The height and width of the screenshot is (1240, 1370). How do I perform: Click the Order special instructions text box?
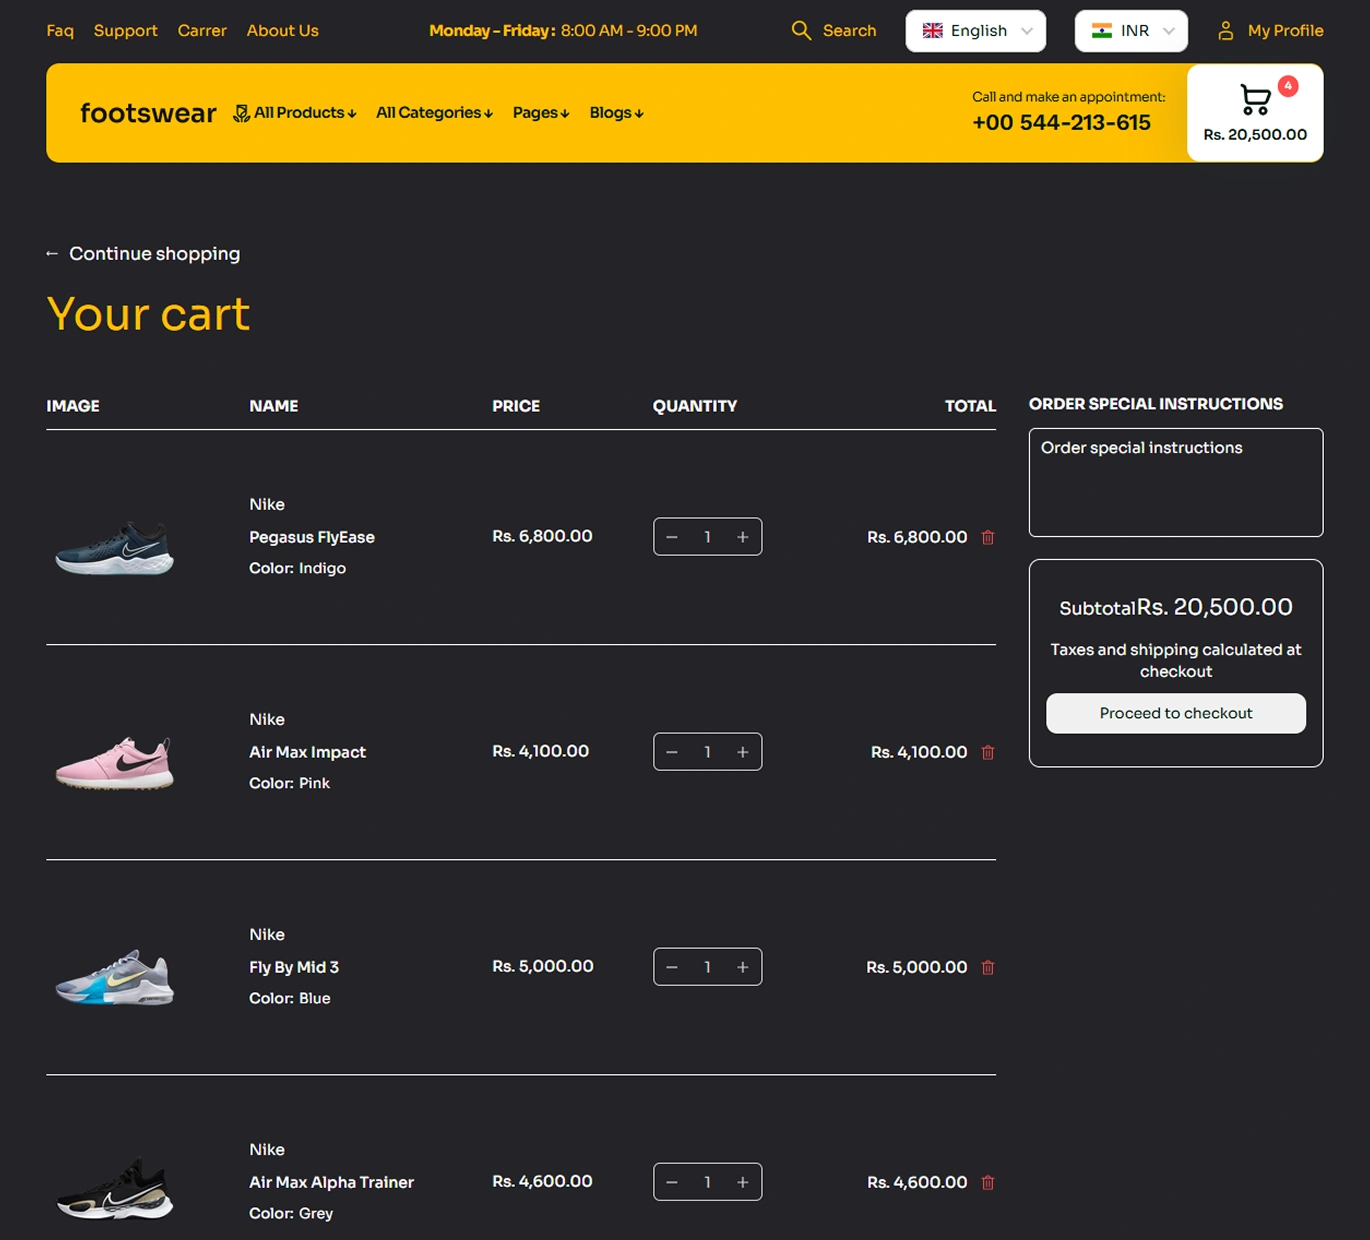[1176, 483]
